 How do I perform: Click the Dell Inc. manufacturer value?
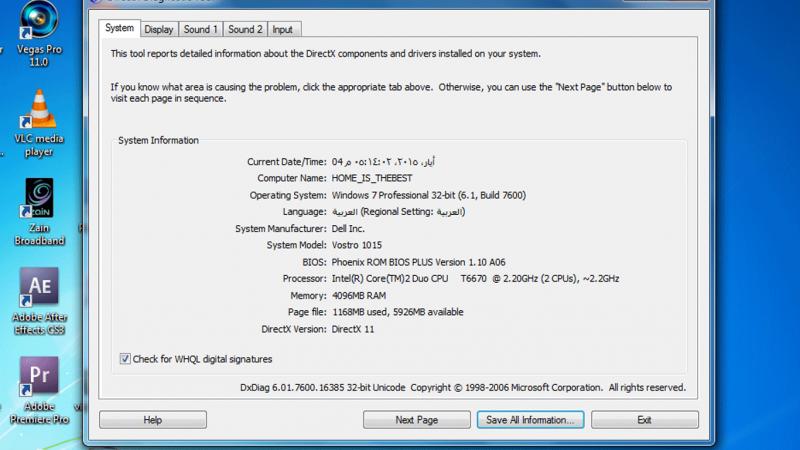pyautogui.click(x=348, y=229)
